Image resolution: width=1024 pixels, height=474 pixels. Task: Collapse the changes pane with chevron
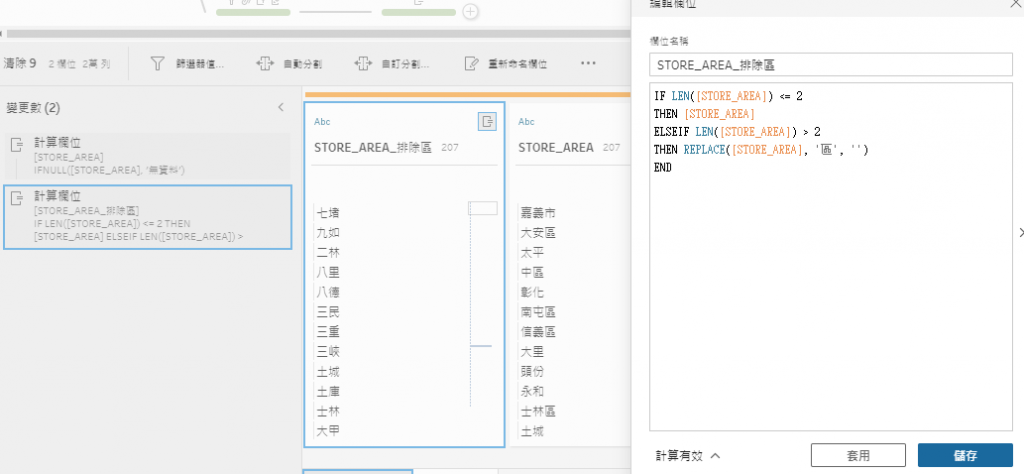click(281, 107)
